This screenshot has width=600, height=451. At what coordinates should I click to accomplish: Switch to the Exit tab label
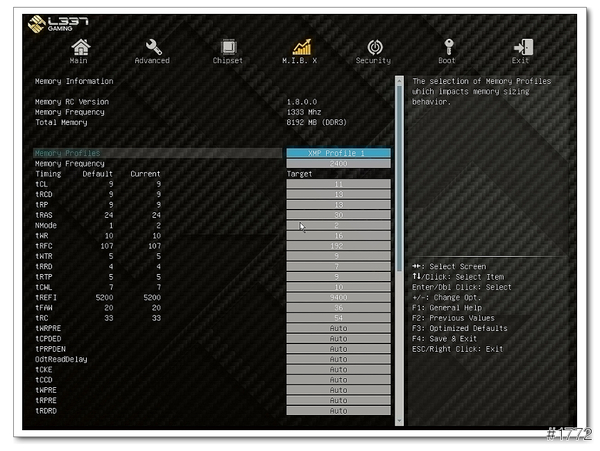tap(520, 60)
